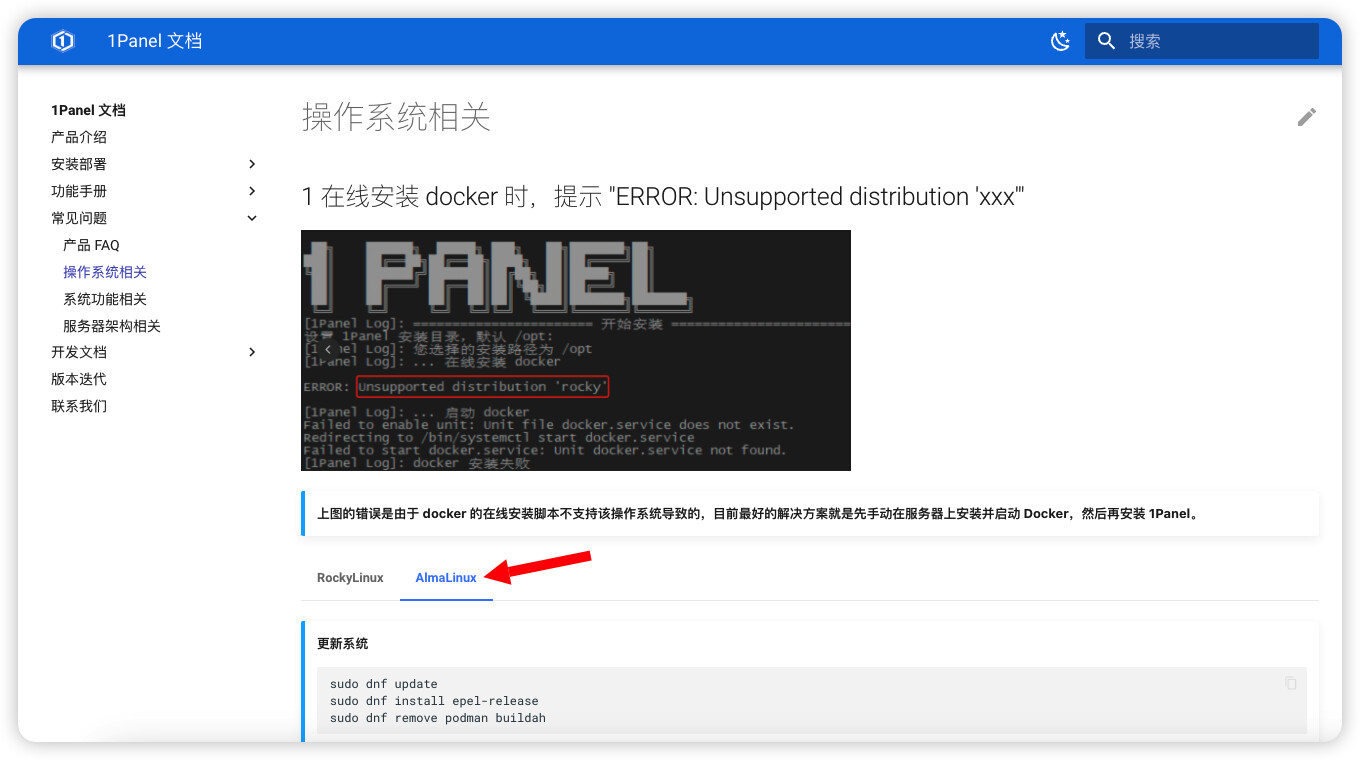This screenshot has width=1360, height=760.
Task: Select 操作系统相关 in sidebar
Action: 105,272
